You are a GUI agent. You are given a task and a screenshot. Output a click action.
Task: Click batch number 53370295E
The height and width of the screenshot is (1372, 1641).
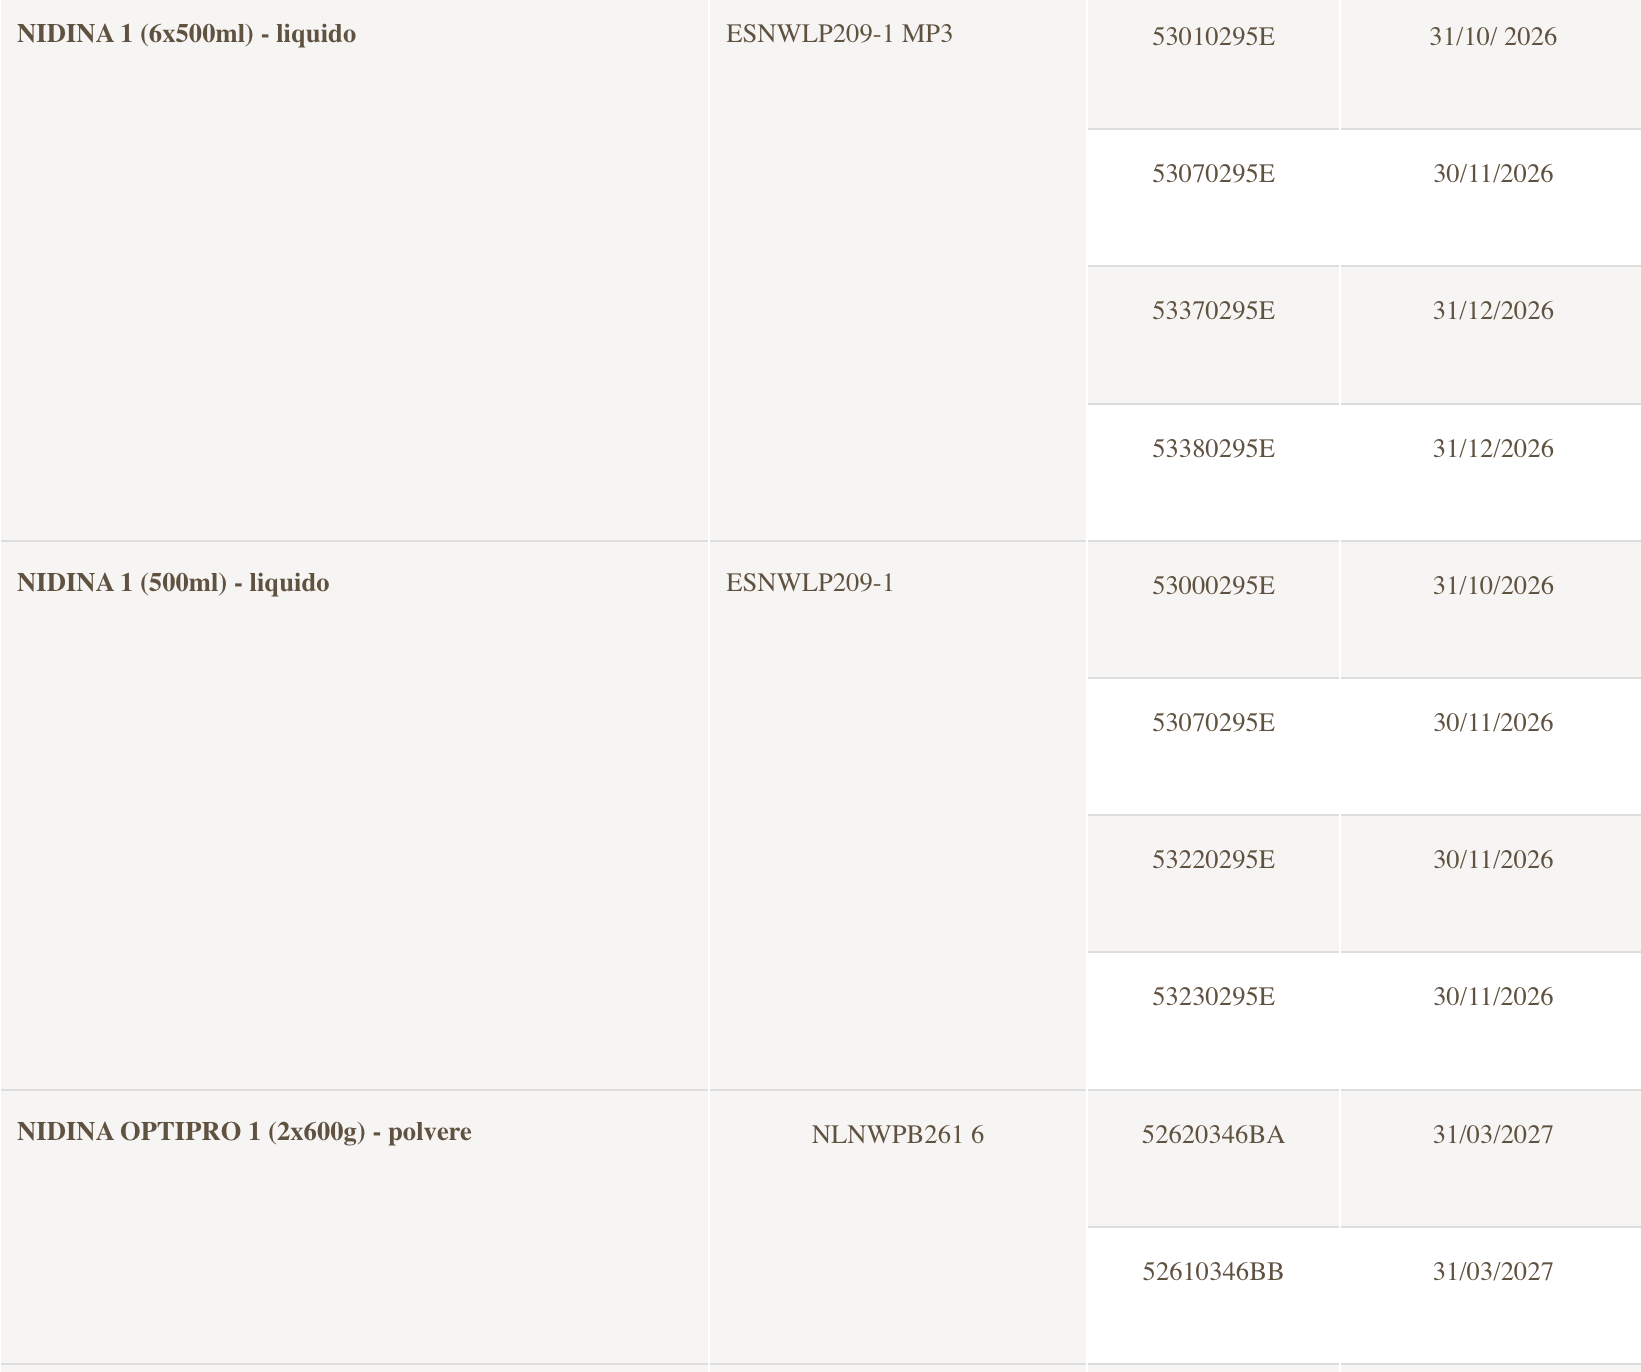(1213, 311)
